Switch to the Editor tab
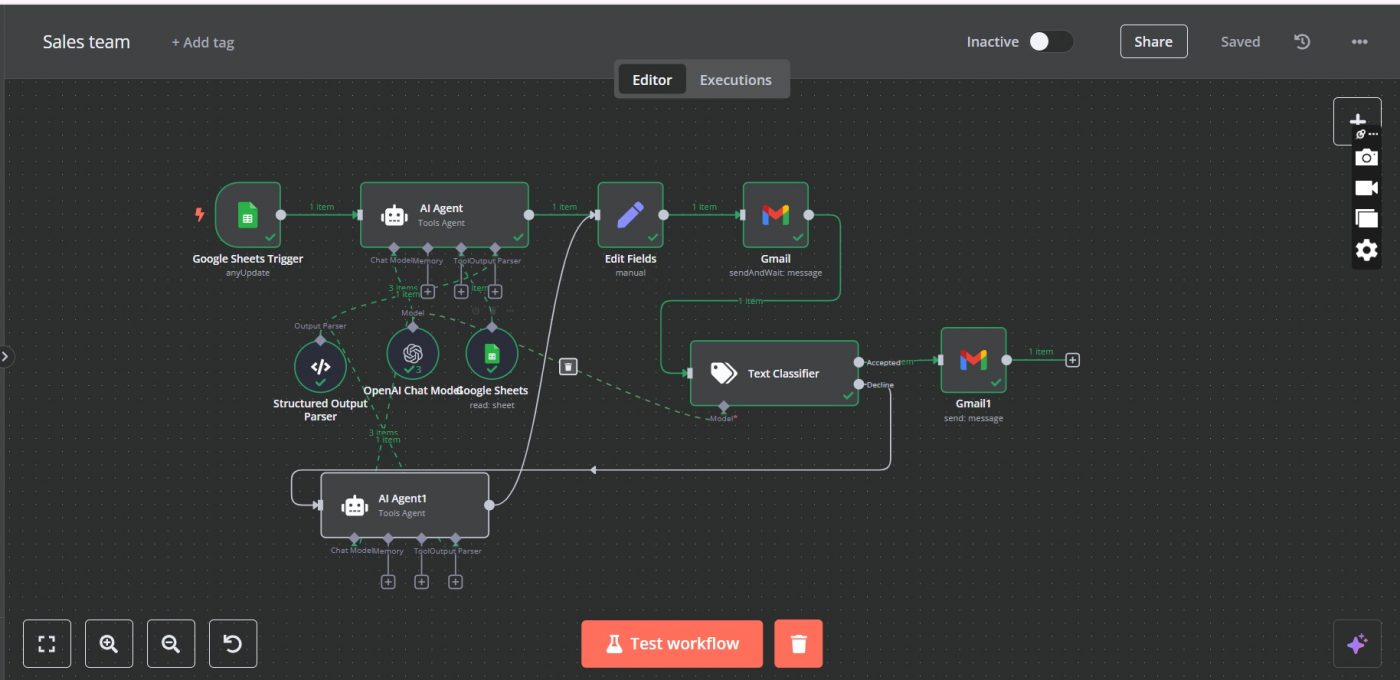Image resolution: width=1400 pixels, height=680 pixels. [652, 80]
